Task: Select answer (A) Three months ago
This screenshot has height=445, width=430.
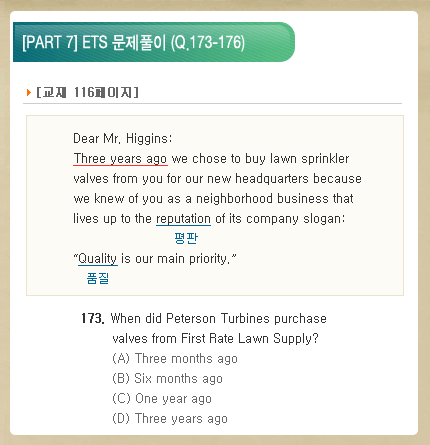Action: (x=175, y=359)
